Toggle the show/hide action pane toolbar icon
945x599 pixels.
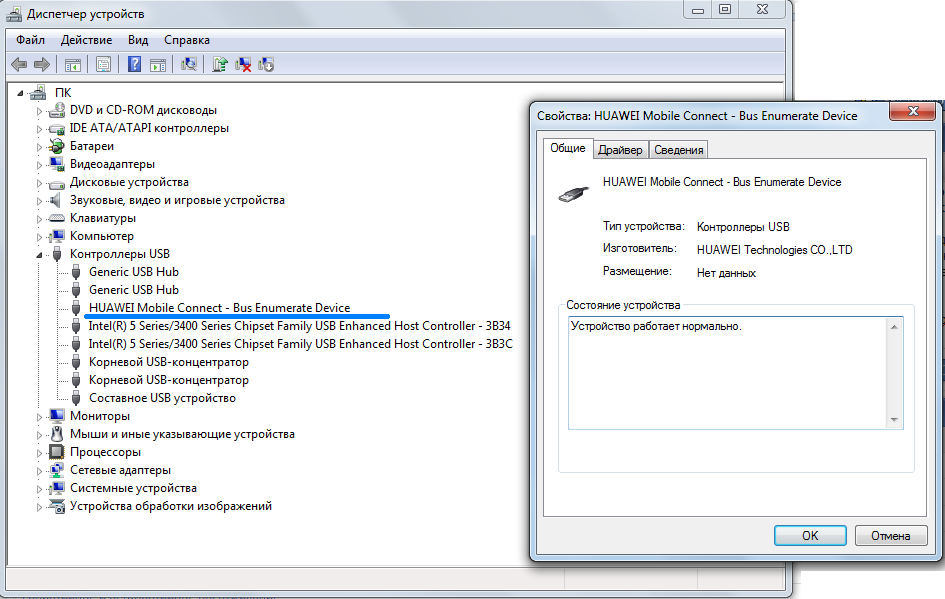pos(158,64)
